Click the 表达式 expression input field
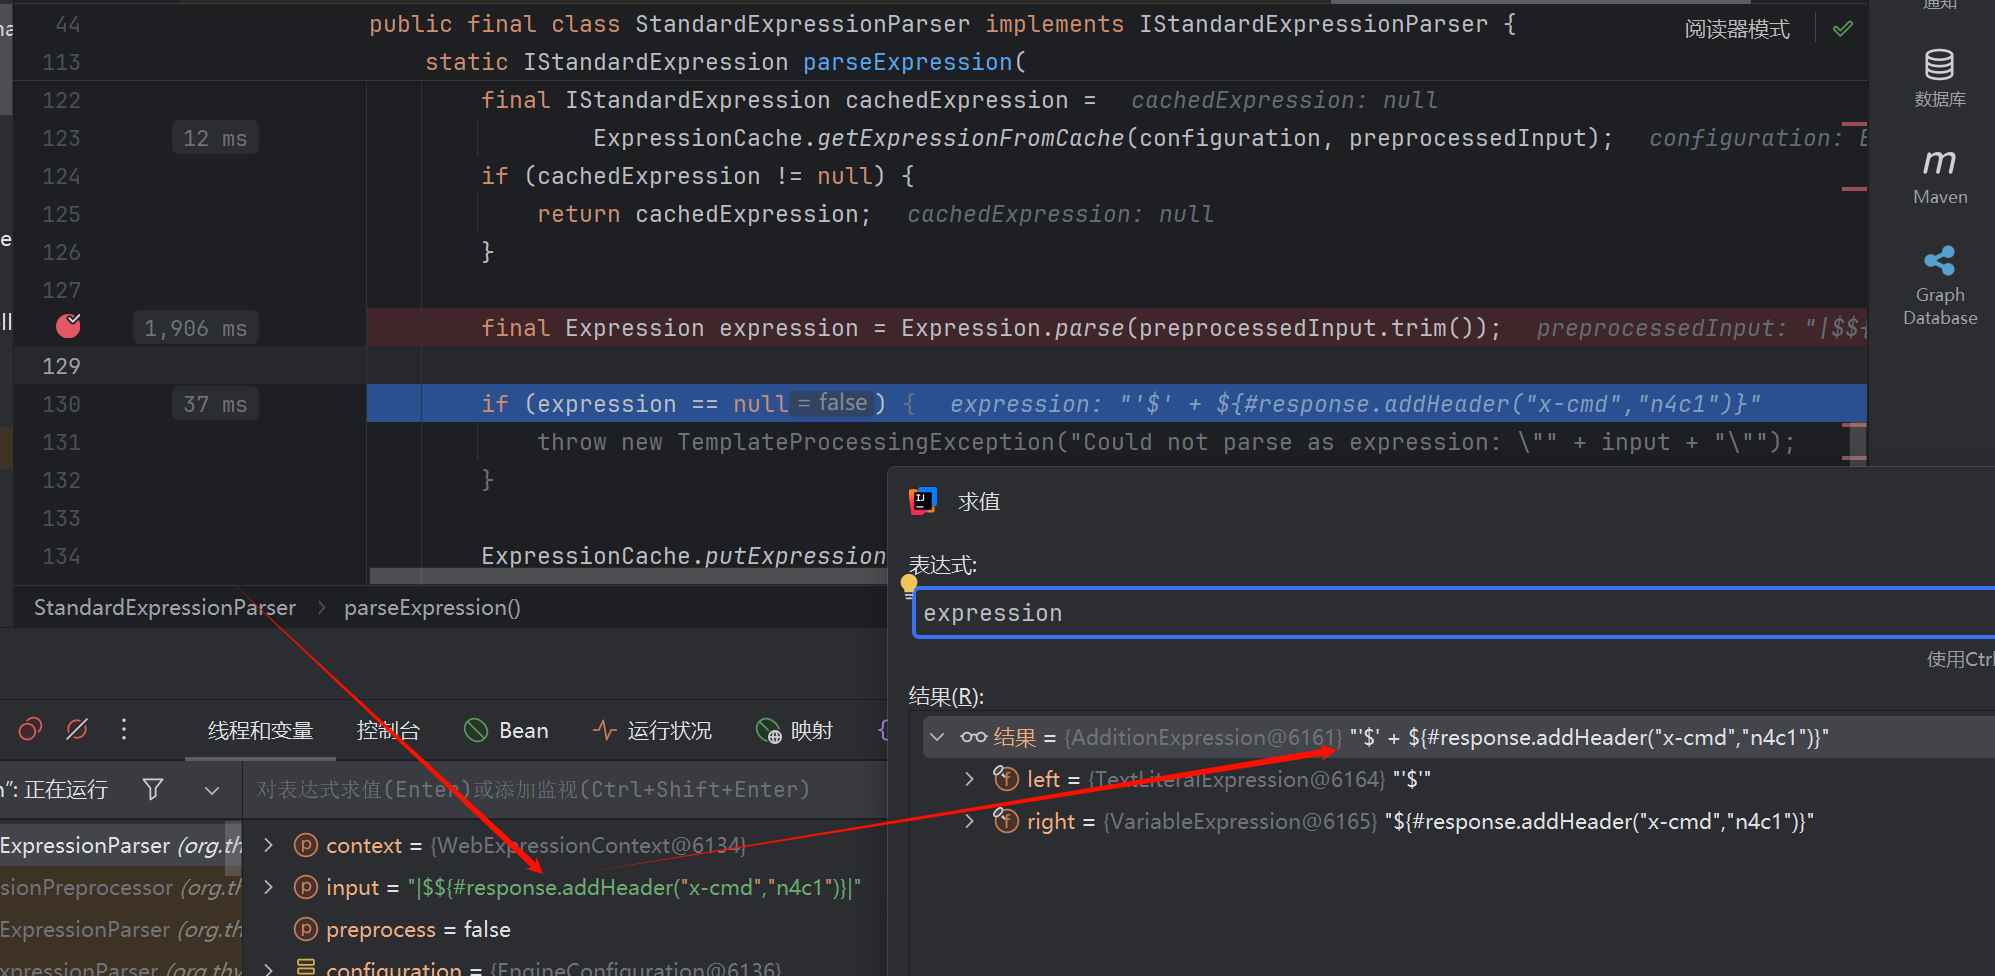Screen dimensions: 1995x976 (x=1400, y=613)
